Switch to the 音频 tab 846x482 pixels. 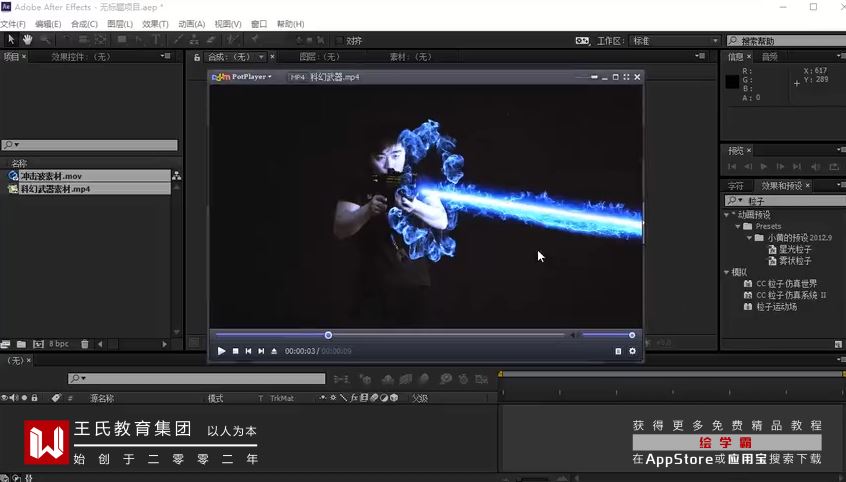769,57
